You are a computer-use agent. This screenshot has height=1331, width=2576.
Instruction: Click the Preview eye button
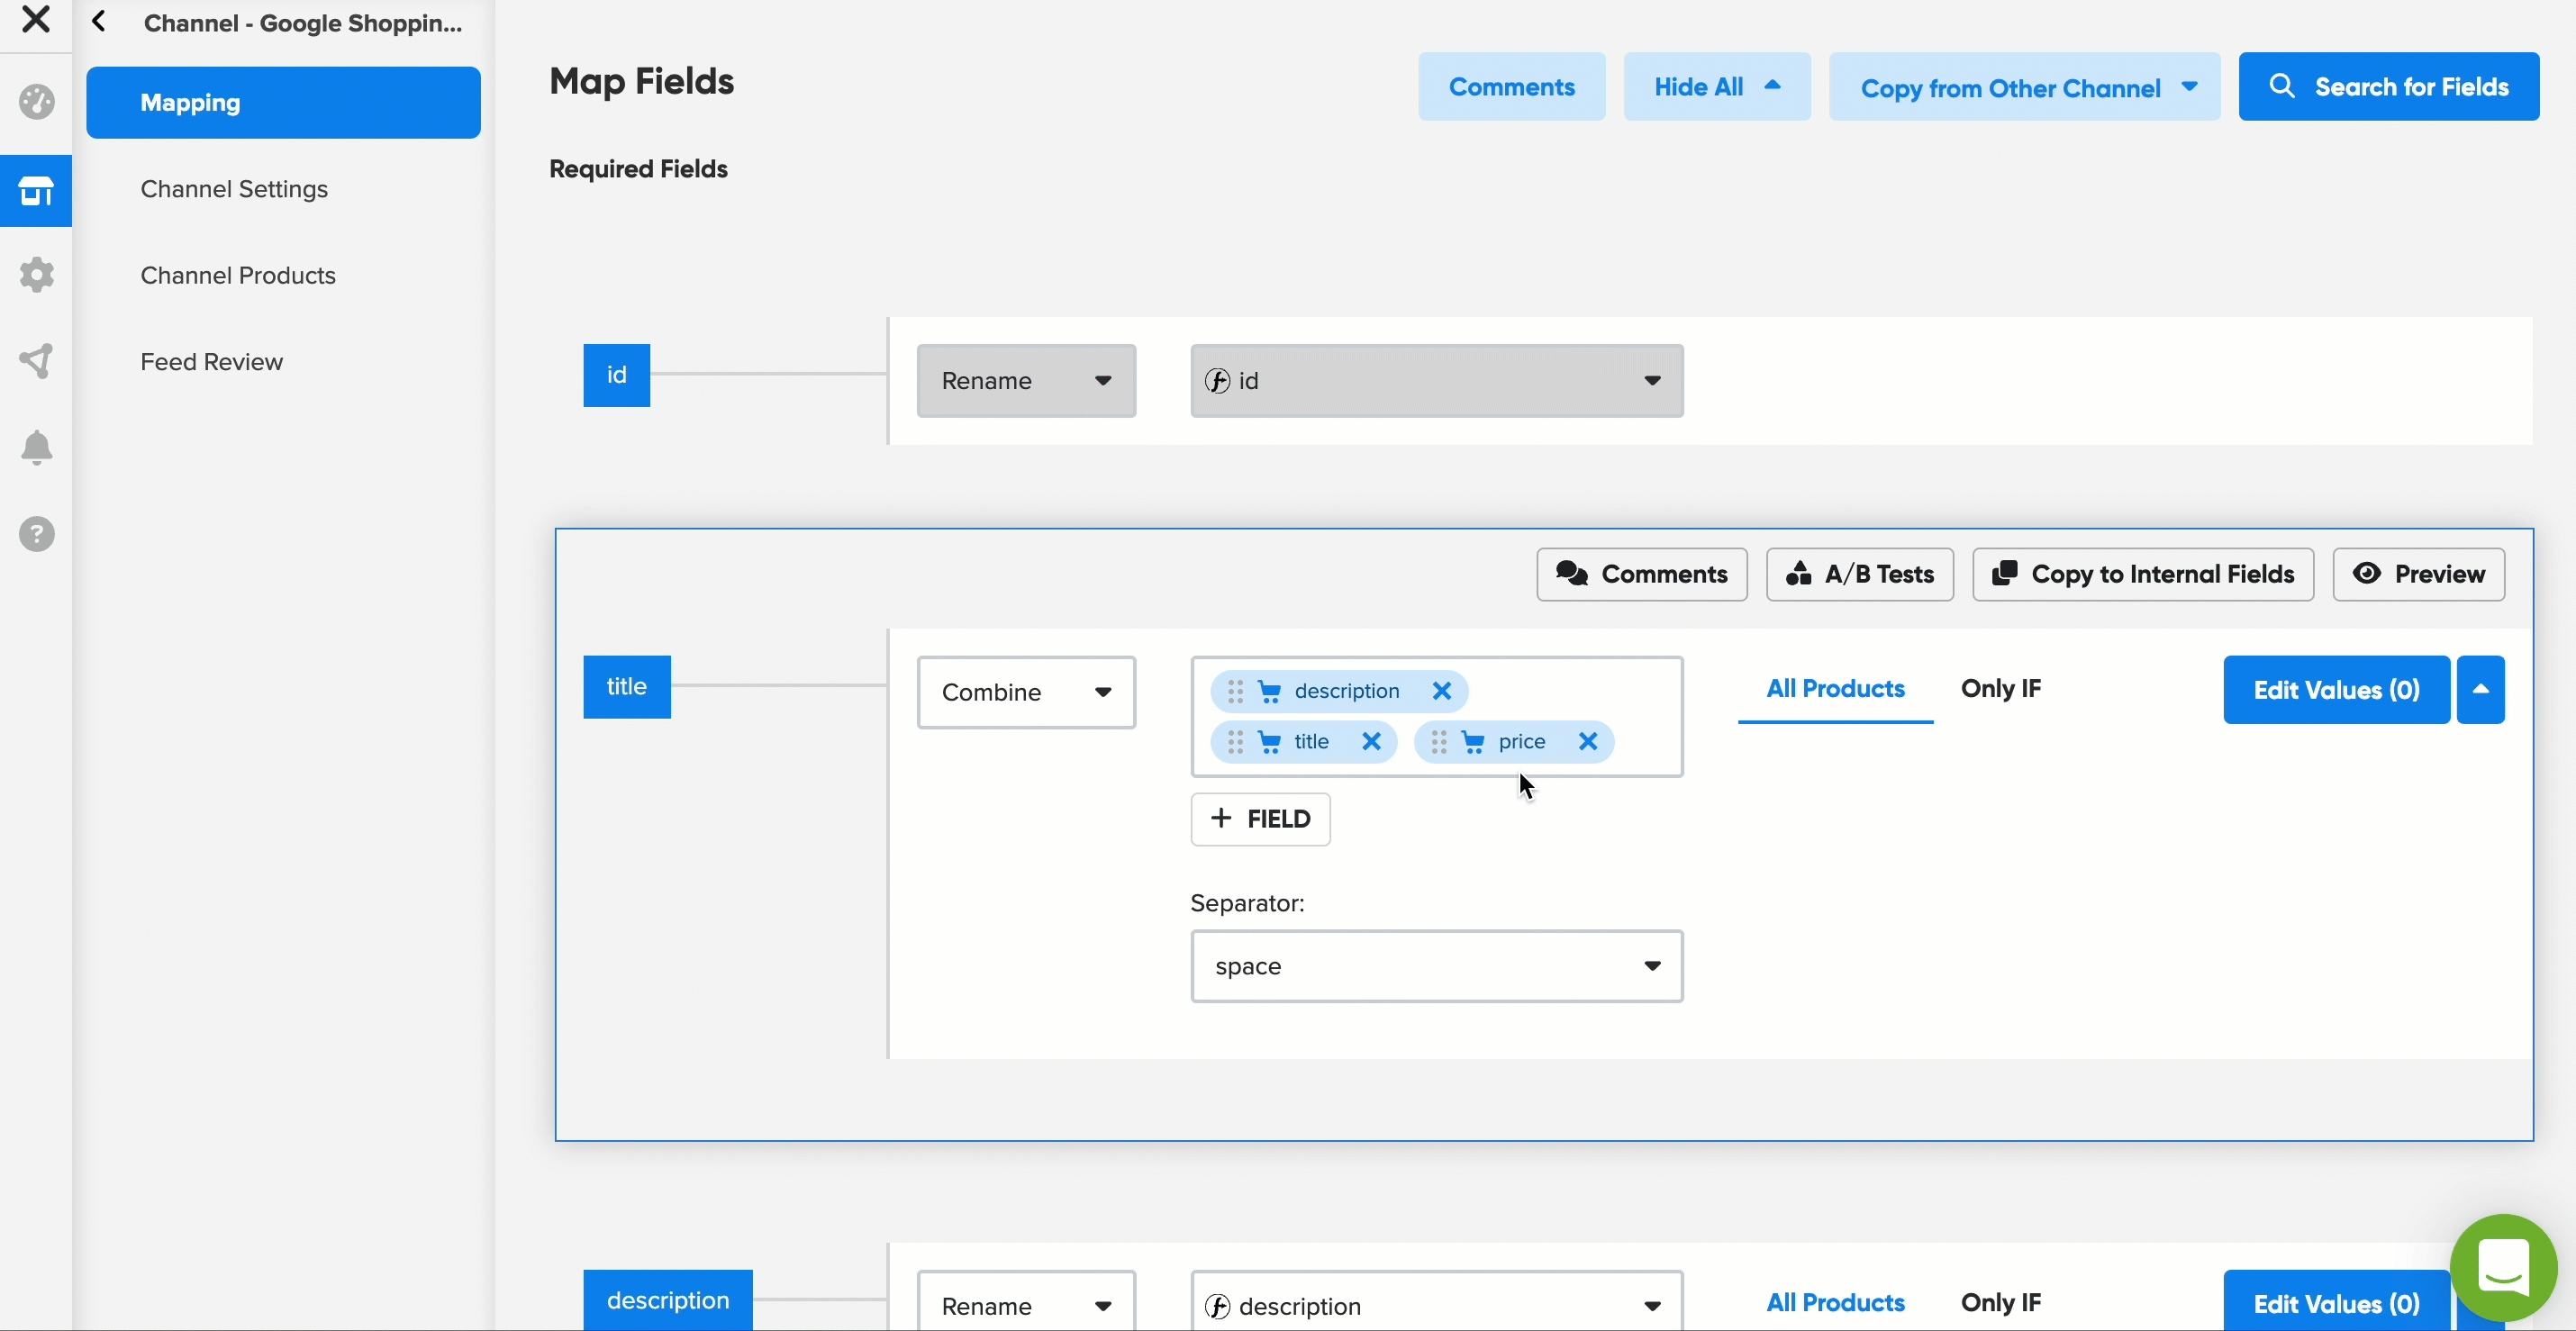pos(2418,574)
